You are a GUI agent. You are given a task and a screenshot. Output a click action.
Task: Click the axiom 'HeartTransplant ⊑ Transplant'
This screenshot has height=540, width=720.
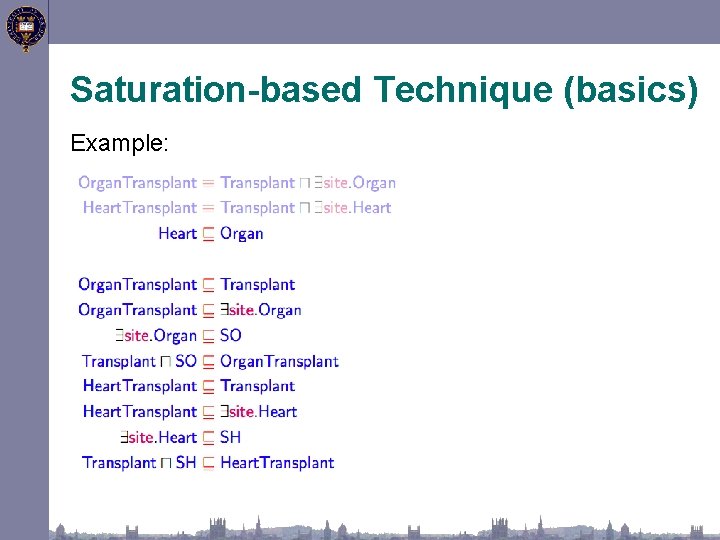[x=189, y=386]
